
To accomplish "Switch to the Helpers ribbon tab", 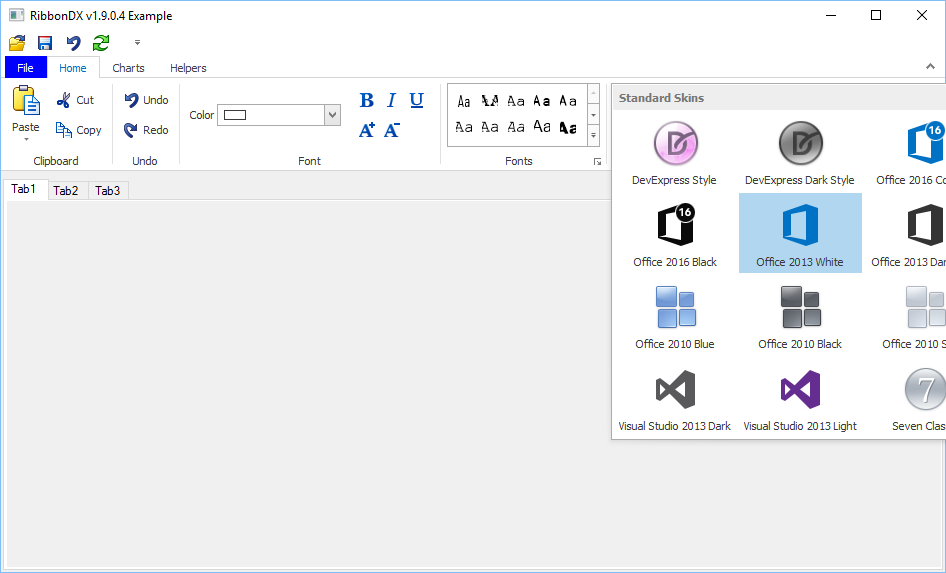I will 188,68.
